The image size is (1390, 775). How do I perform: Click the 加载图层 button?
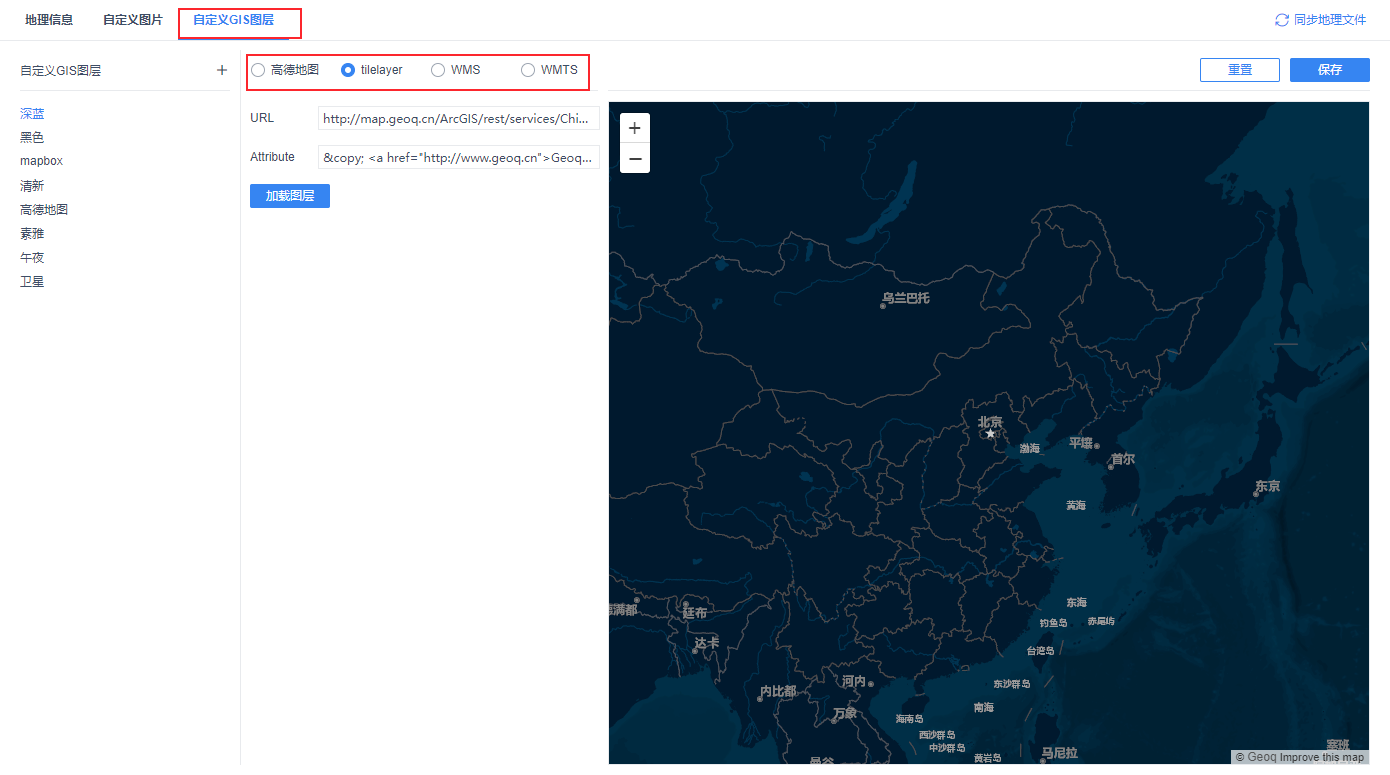click(290, 196)
